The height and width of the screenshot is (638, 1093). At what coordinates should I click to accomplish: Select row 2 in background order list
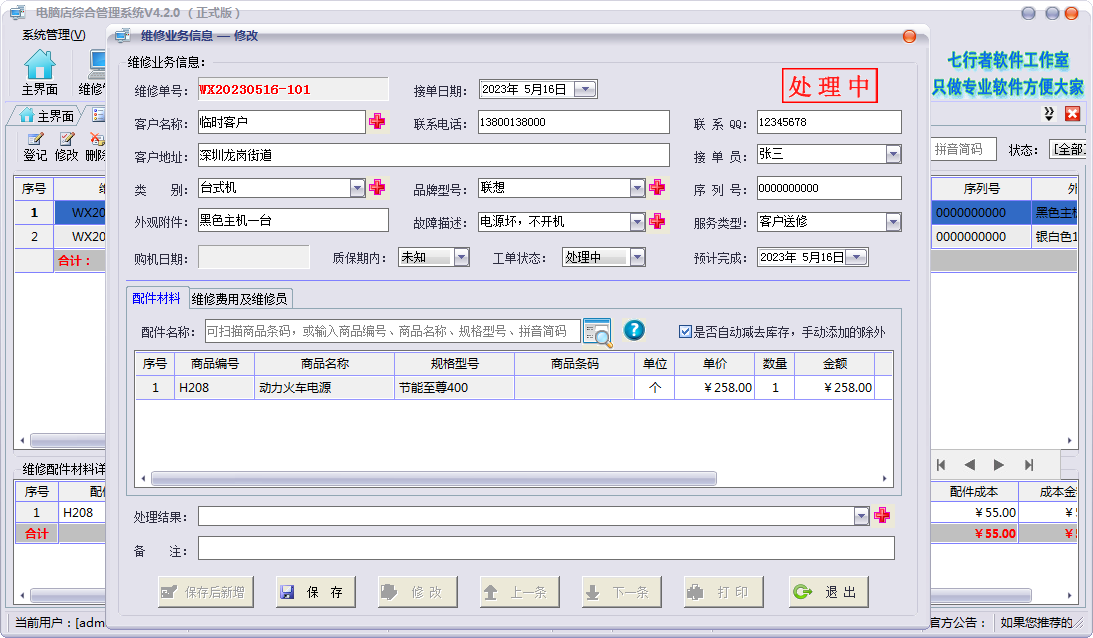(x=59, y=237)
